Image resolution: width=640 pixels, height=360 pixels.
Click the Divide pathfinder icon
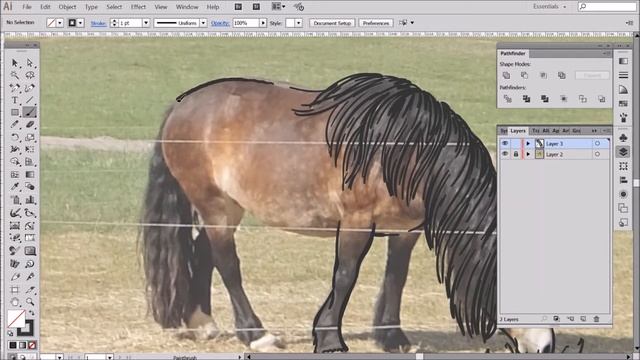(507, 99)
